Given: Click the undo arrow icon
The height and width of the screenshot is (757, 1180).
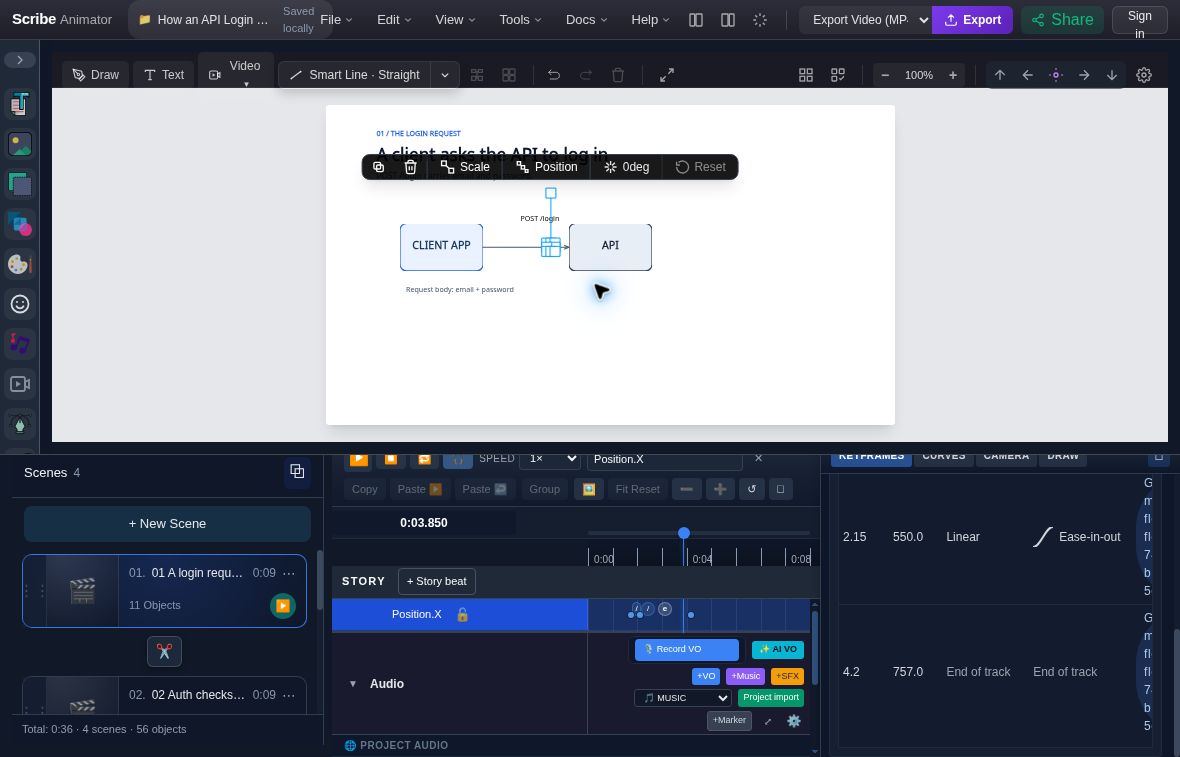Looking at the screenshot, I should tap(554, 74).
